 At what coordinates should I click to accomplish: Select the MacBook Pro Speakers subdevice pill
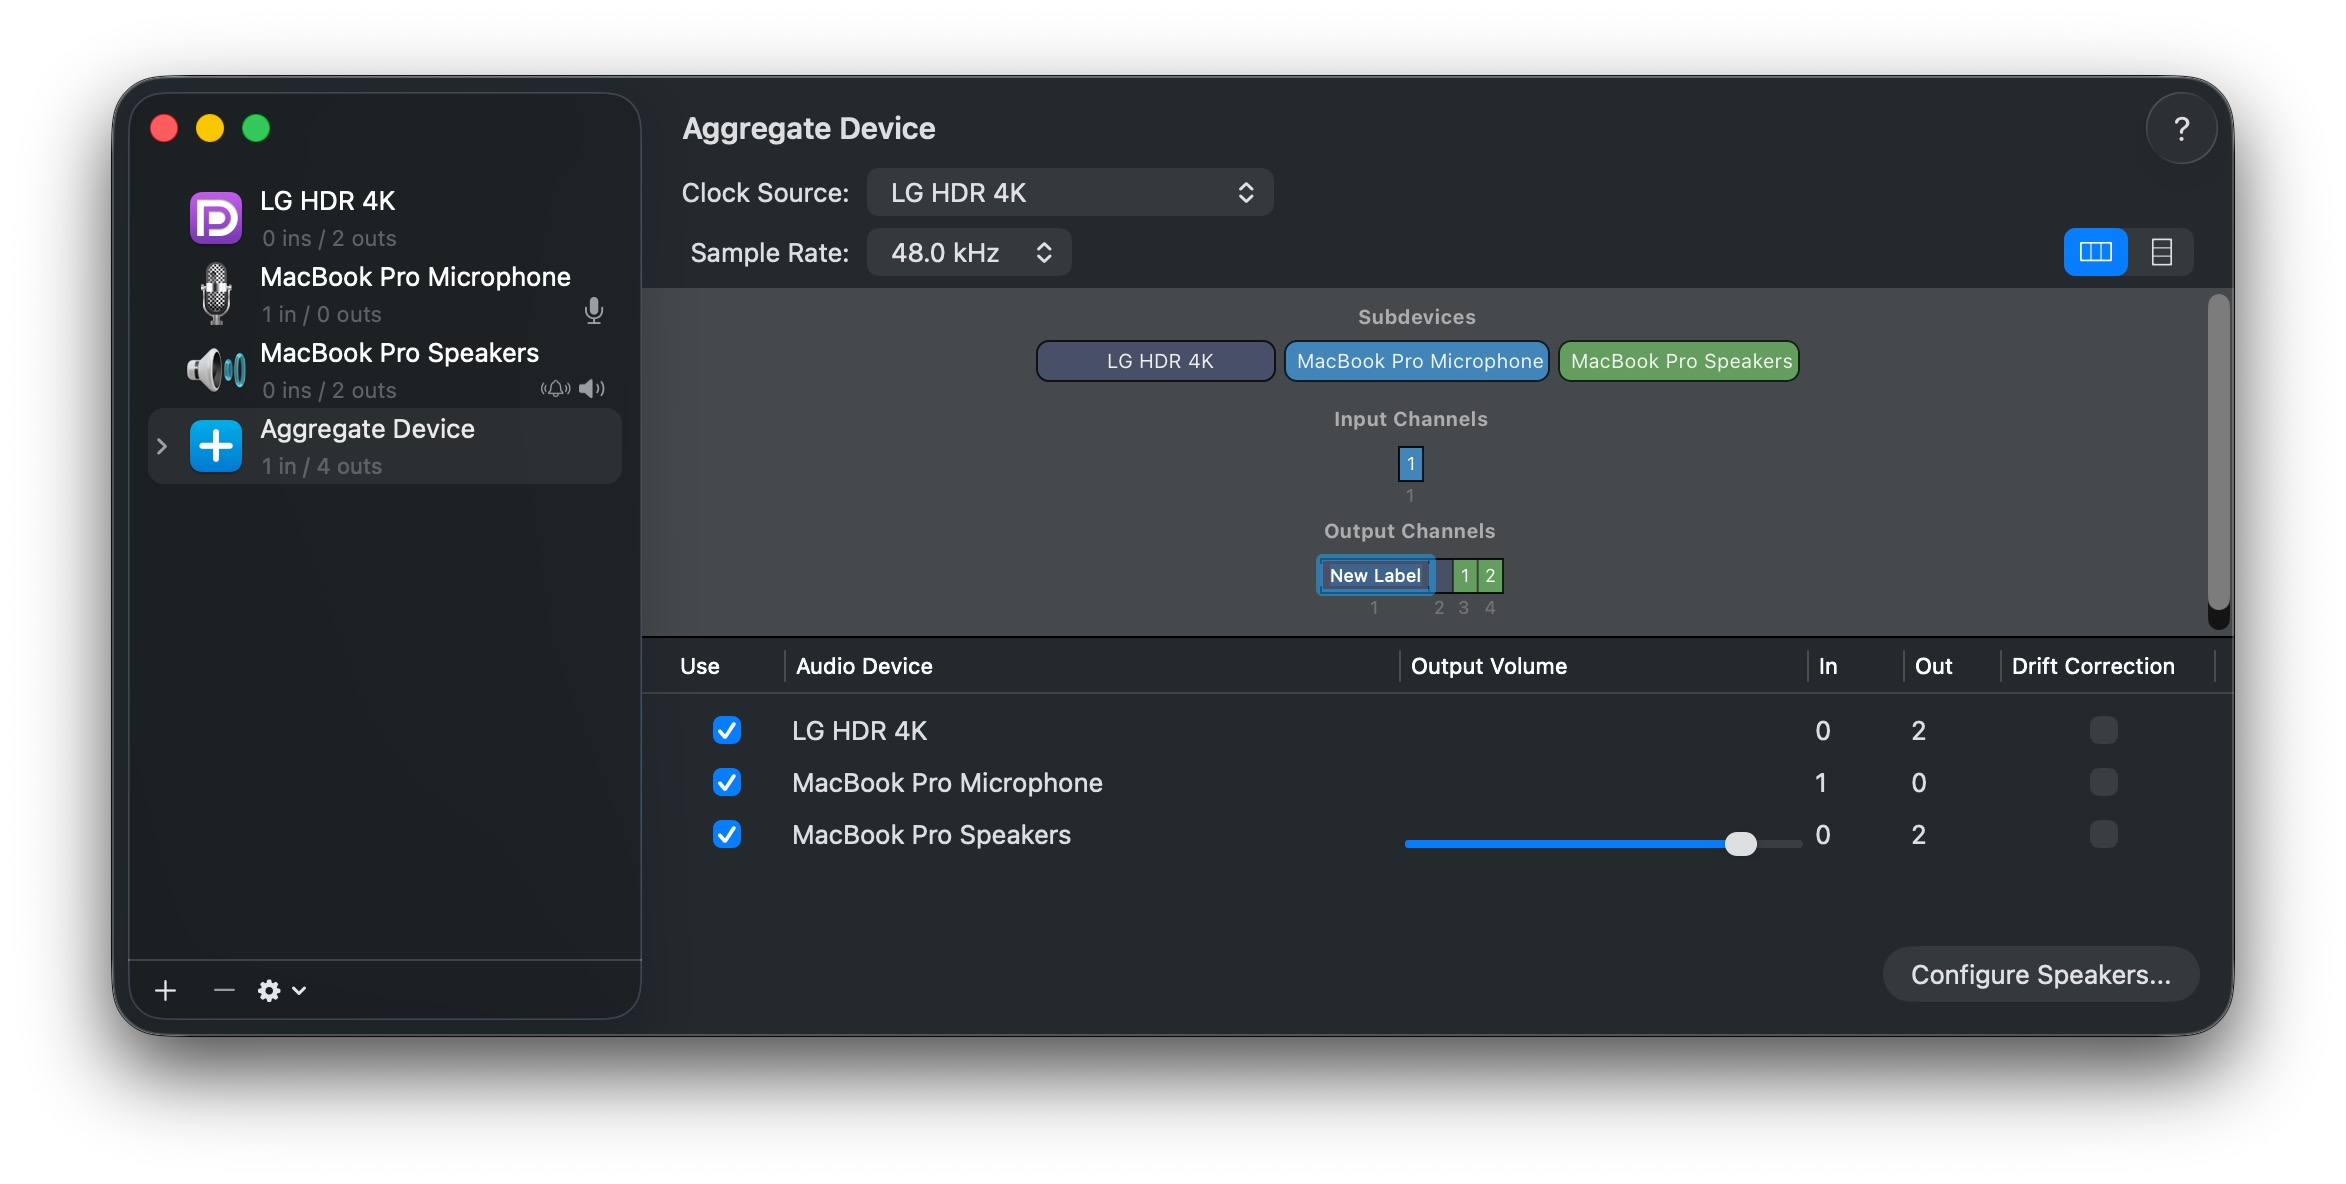click(1679, 361)
